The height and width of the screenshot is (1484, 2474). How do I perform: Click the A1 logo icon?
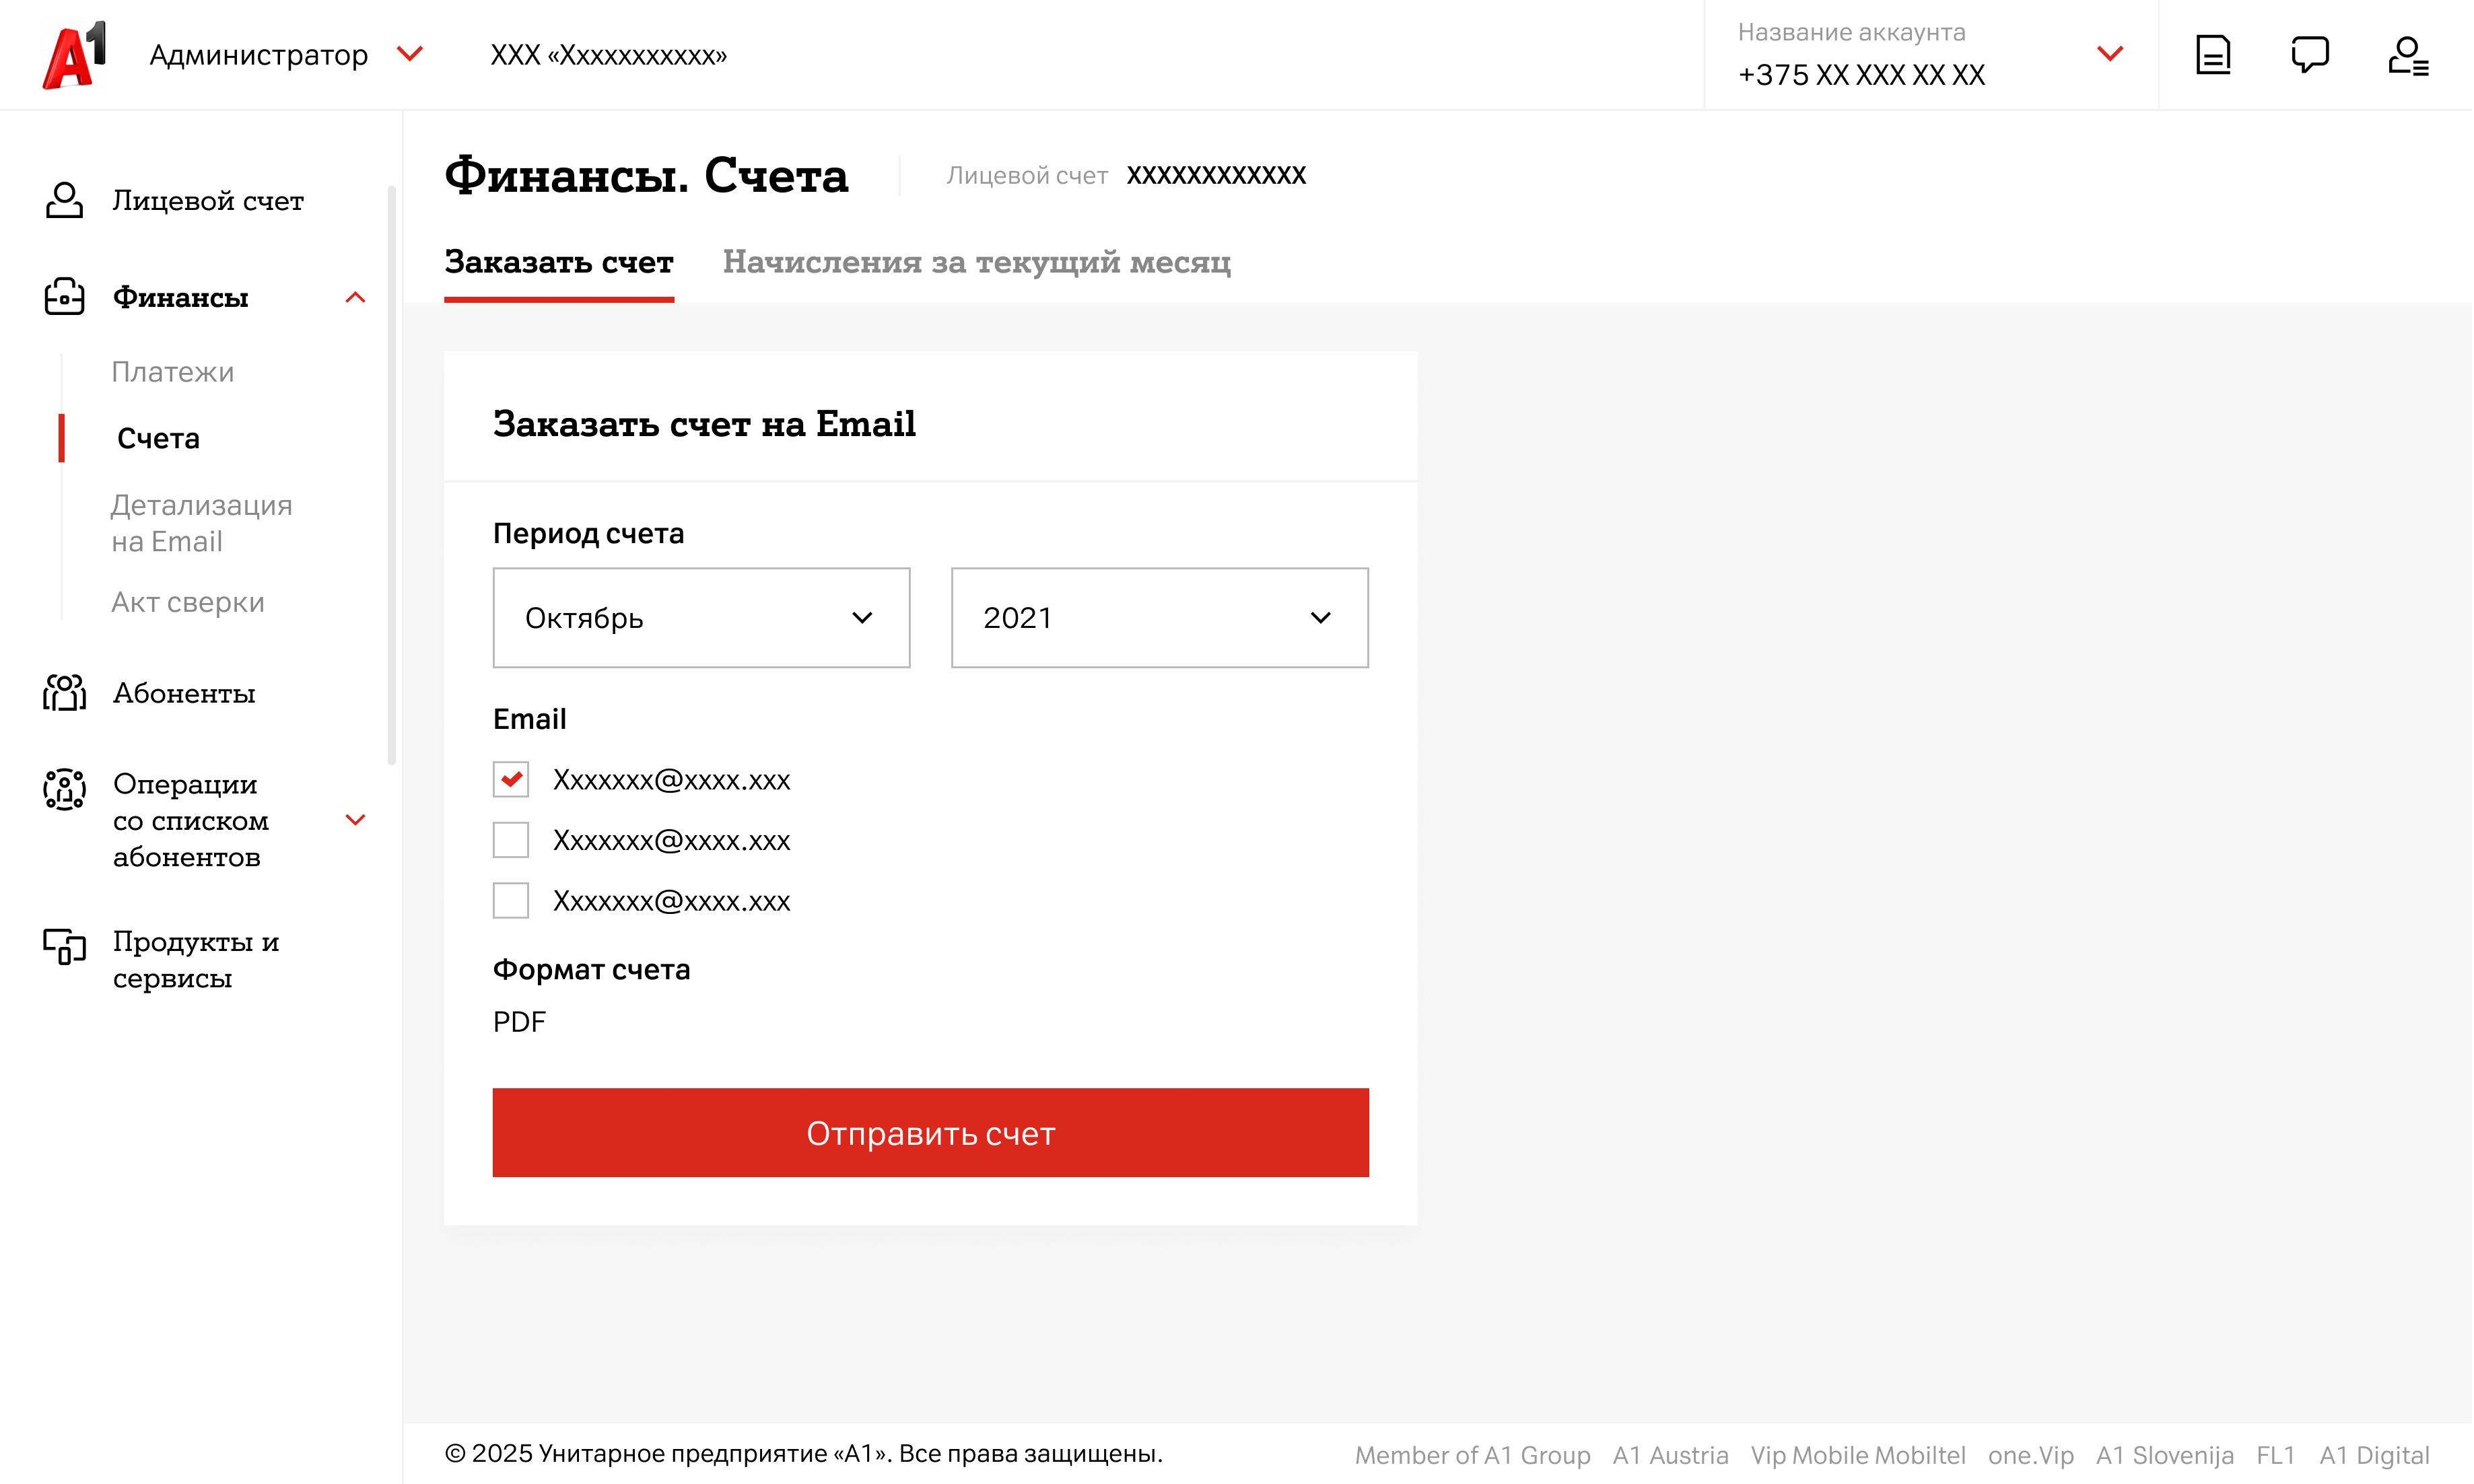pos(74,55)
